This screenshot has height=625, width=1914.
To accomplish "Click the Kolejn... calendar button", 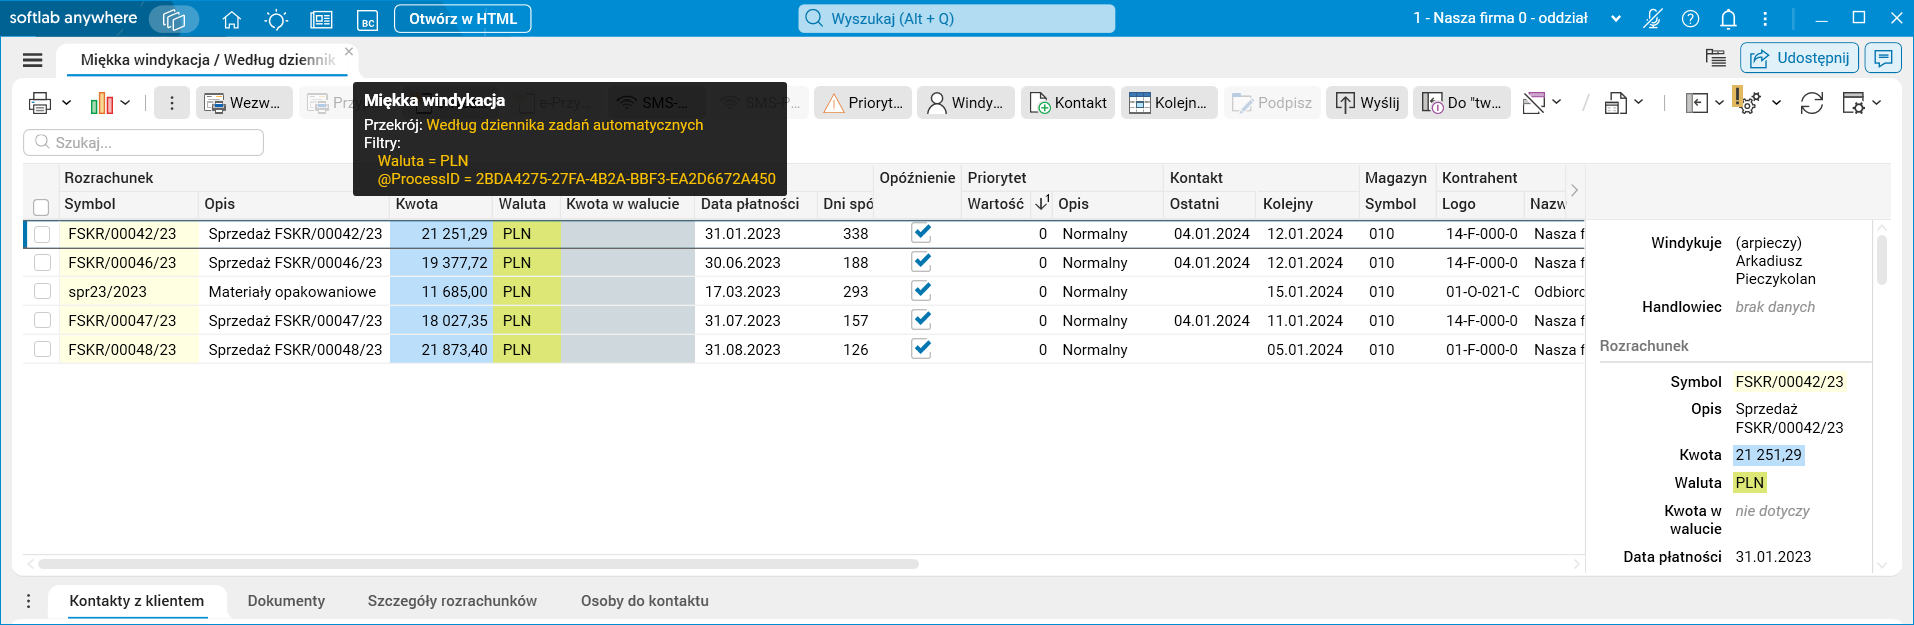I will [x=1169, y=102].
